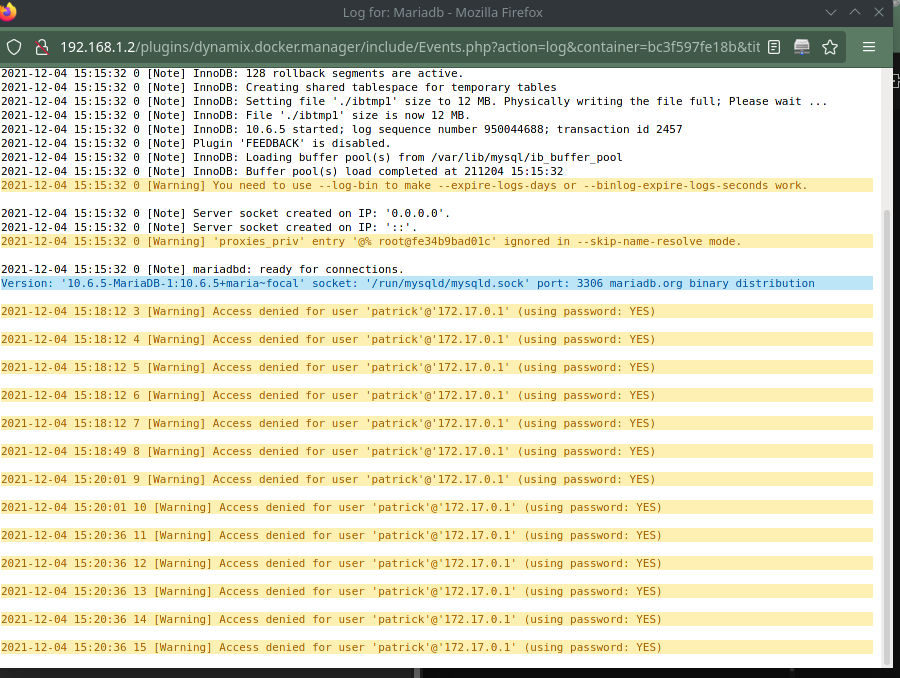Click Access denied warning with id 15
900x678 pixels.
click(436, 647)
